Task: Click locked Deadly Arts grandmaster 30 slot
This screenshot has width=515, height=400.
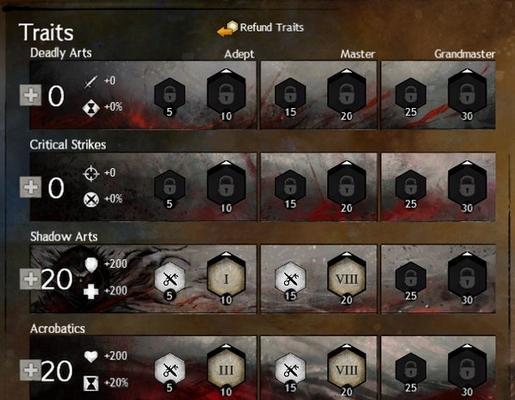Action: coord(467,95)
